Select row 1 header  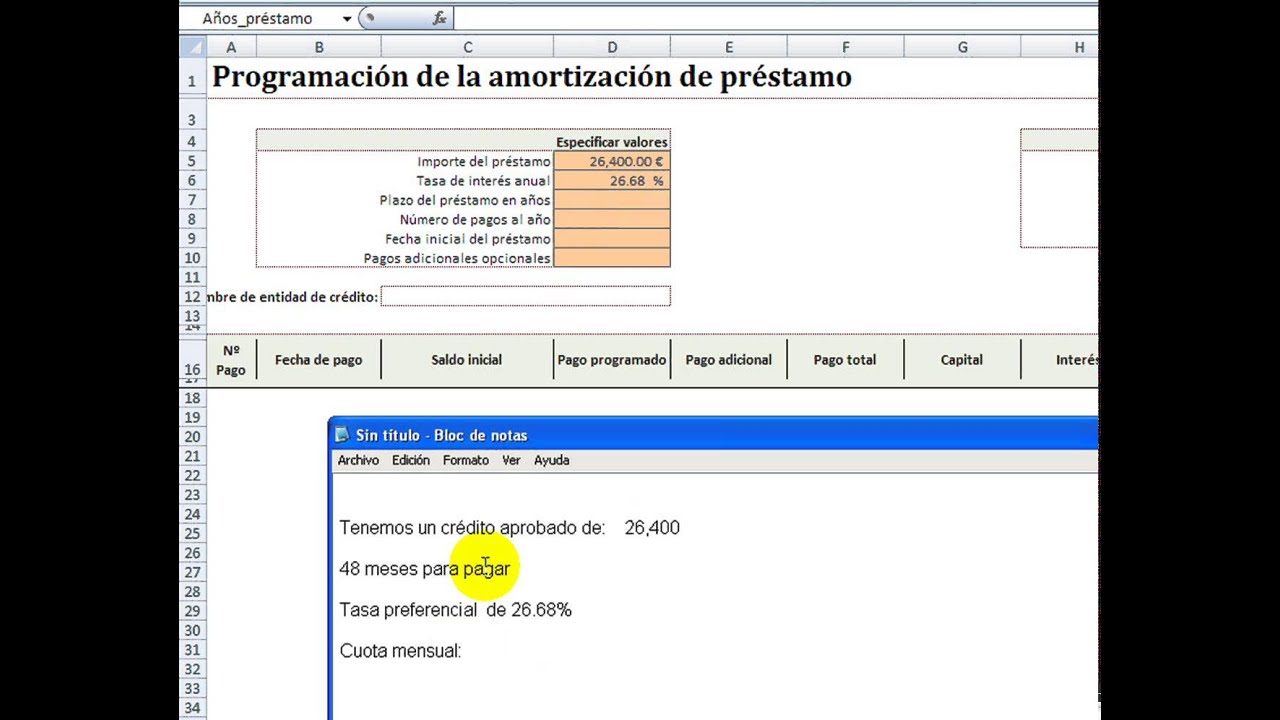tap(192, 78)
